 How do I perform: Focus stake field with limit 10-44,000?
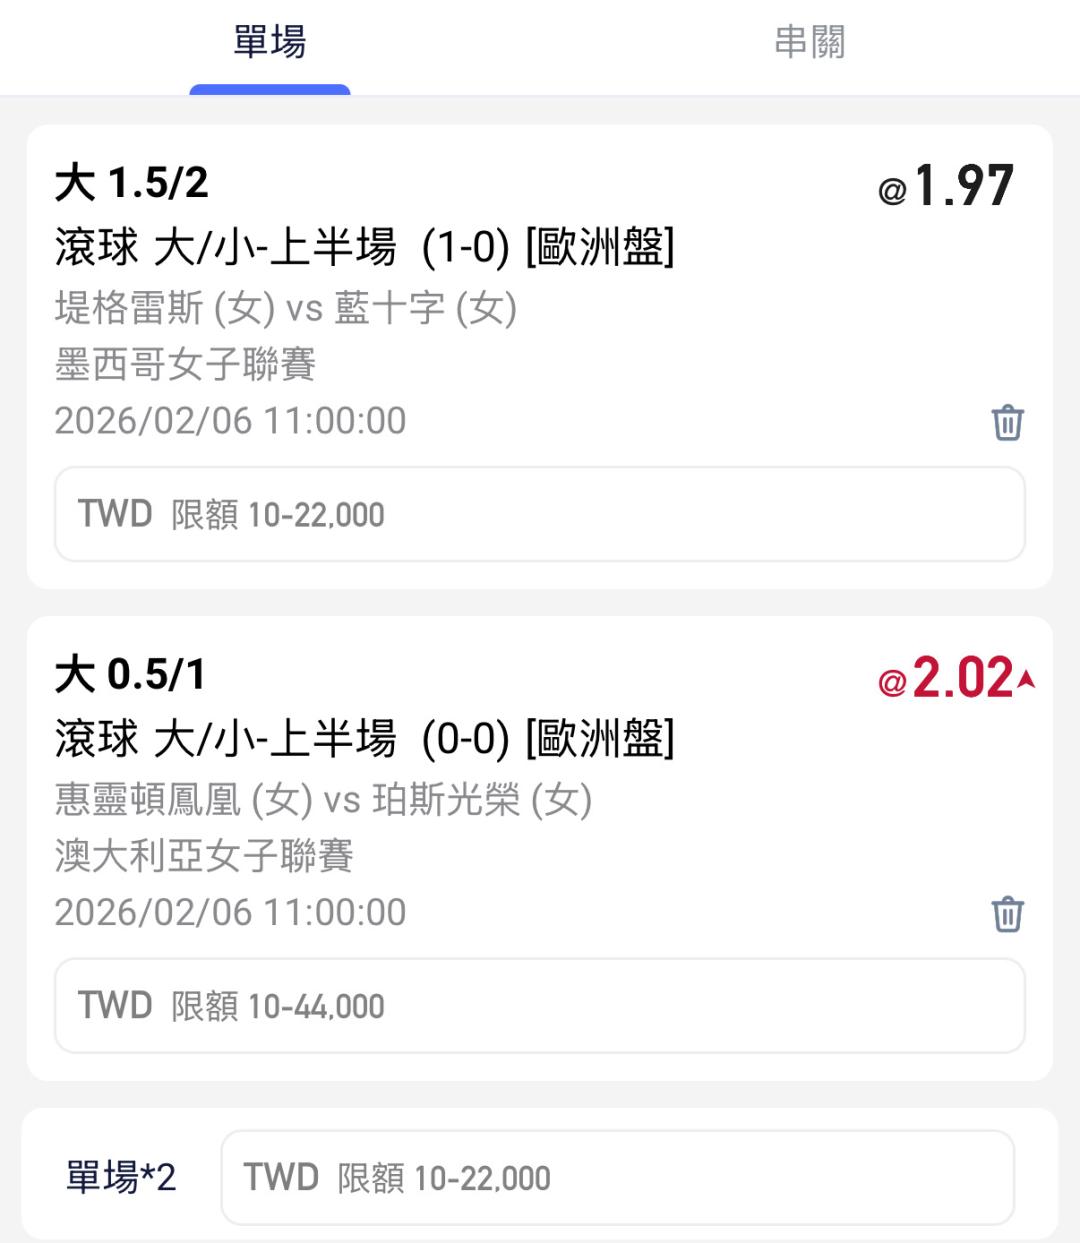pyautogui.click(x=540, y=1005)
